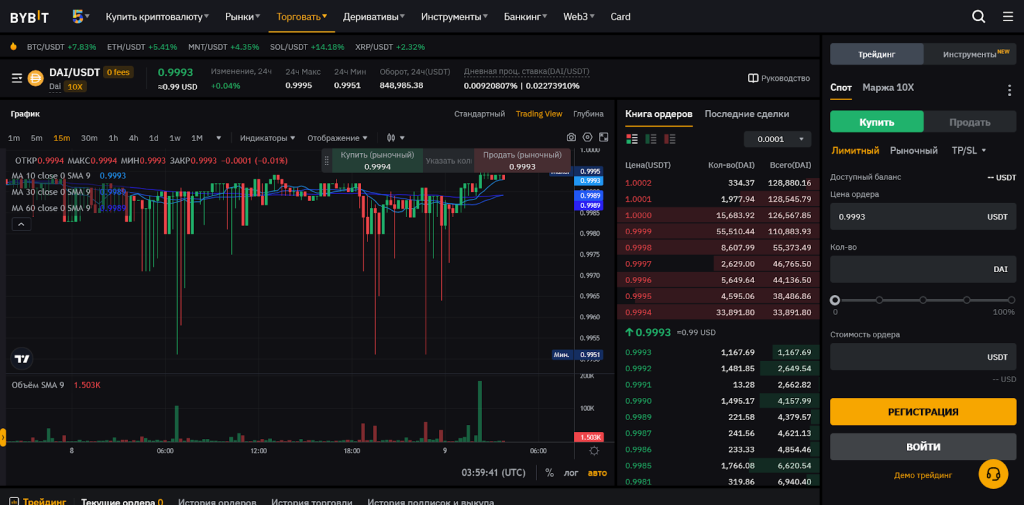1024x505 pixels.
Task: Toggle the logarithmic scale (лог)
Action: (571, 473)
